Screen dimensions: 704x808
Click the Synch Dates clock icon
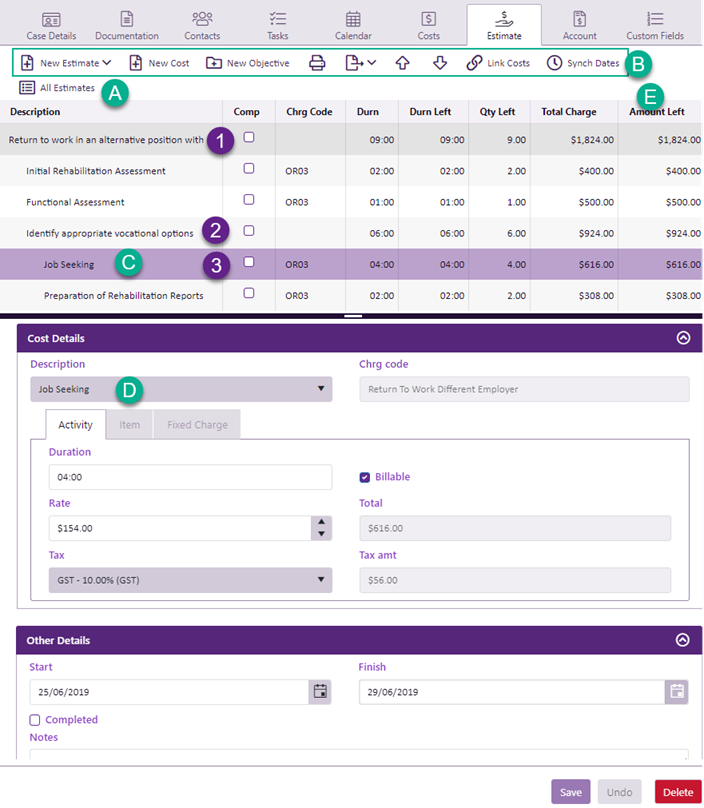coord(554,63)
